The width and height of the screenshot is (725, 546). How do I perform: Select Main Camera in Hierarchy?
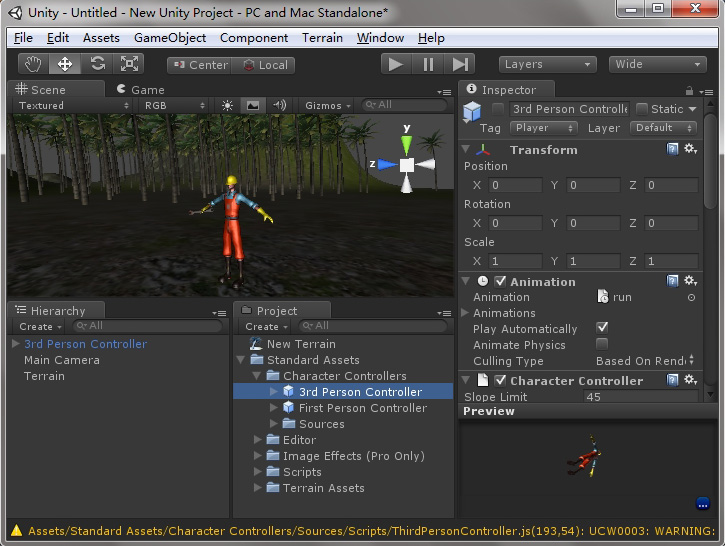(62, 360)
